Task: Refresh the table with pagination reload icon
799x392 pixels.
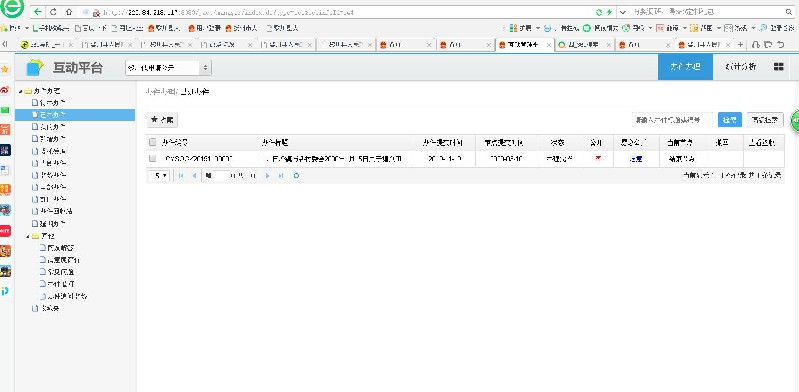Action: point(296,175)
